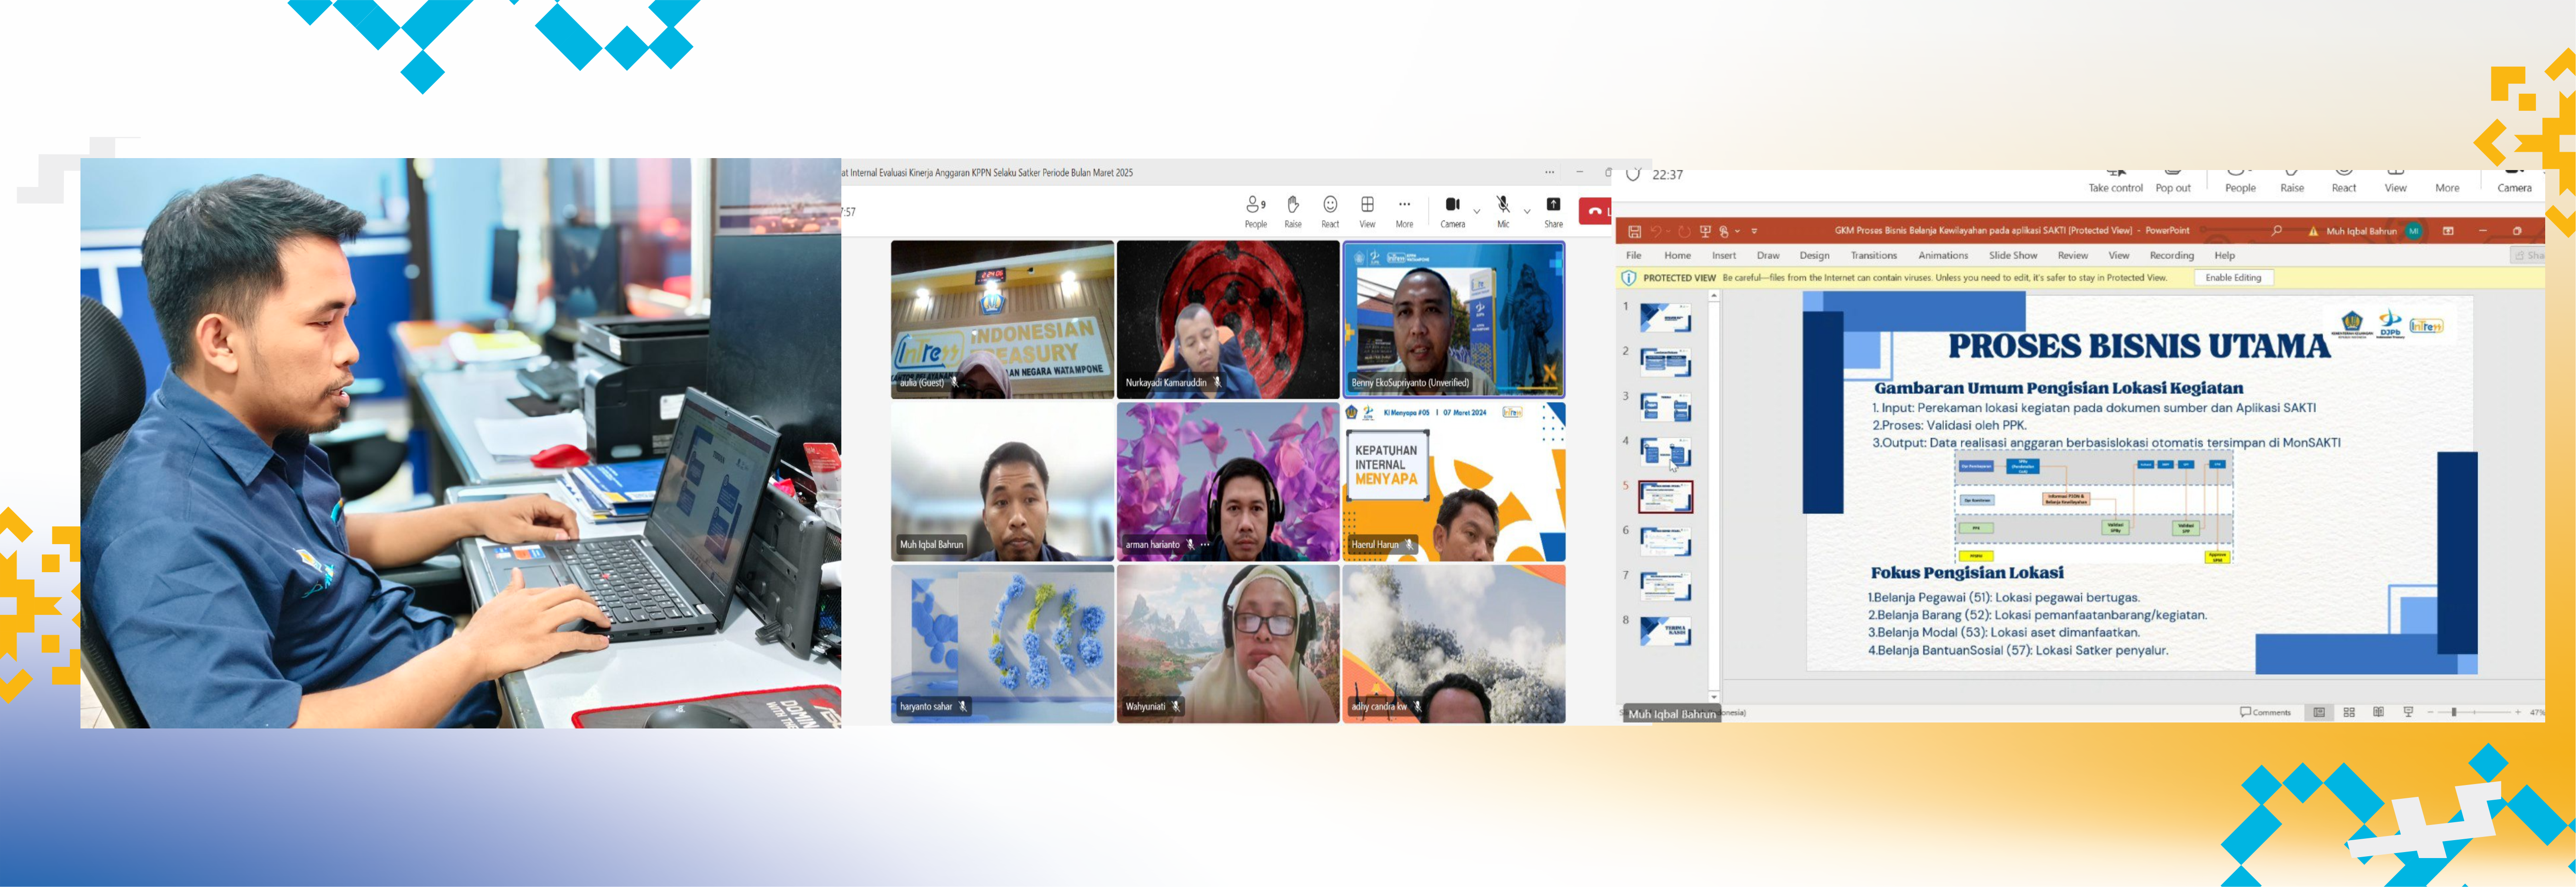2576x887 pixels.
Task: Toggle the Camera in middle meeting toolbar
Action: (x=1452, y=211)
